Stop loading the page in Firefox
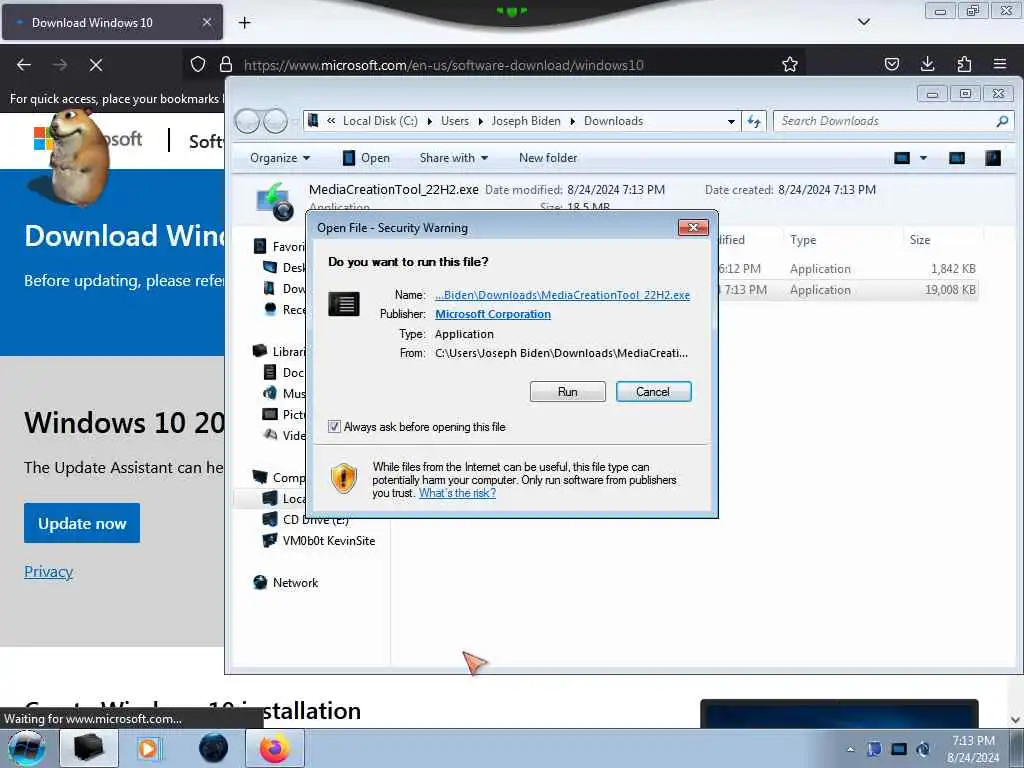 (x=95, y=65)
